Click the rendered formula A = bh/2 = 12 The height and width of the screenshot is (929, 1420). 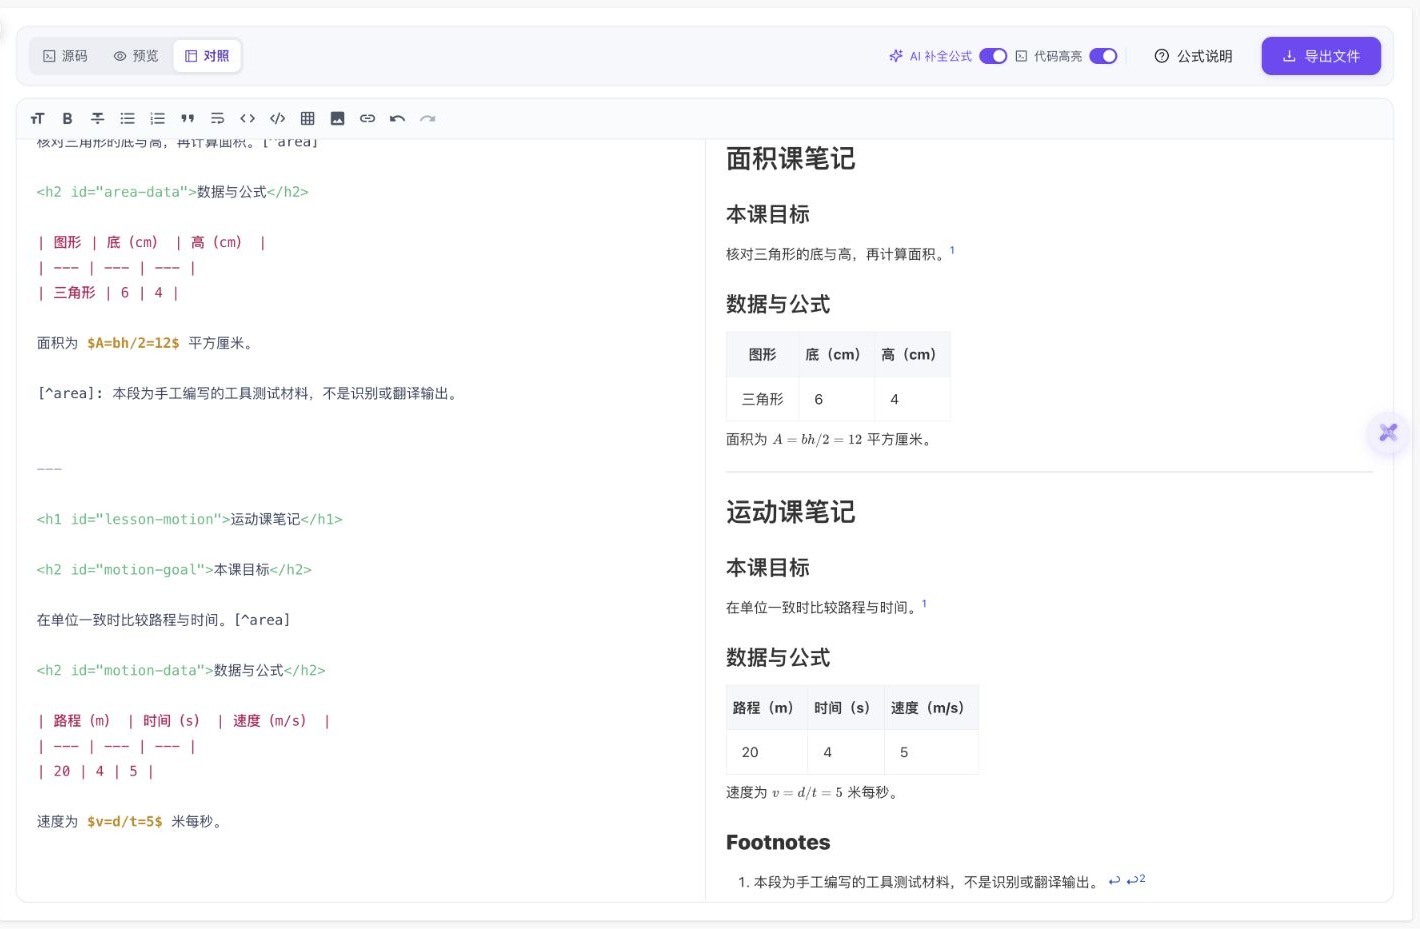click(817, 439)
